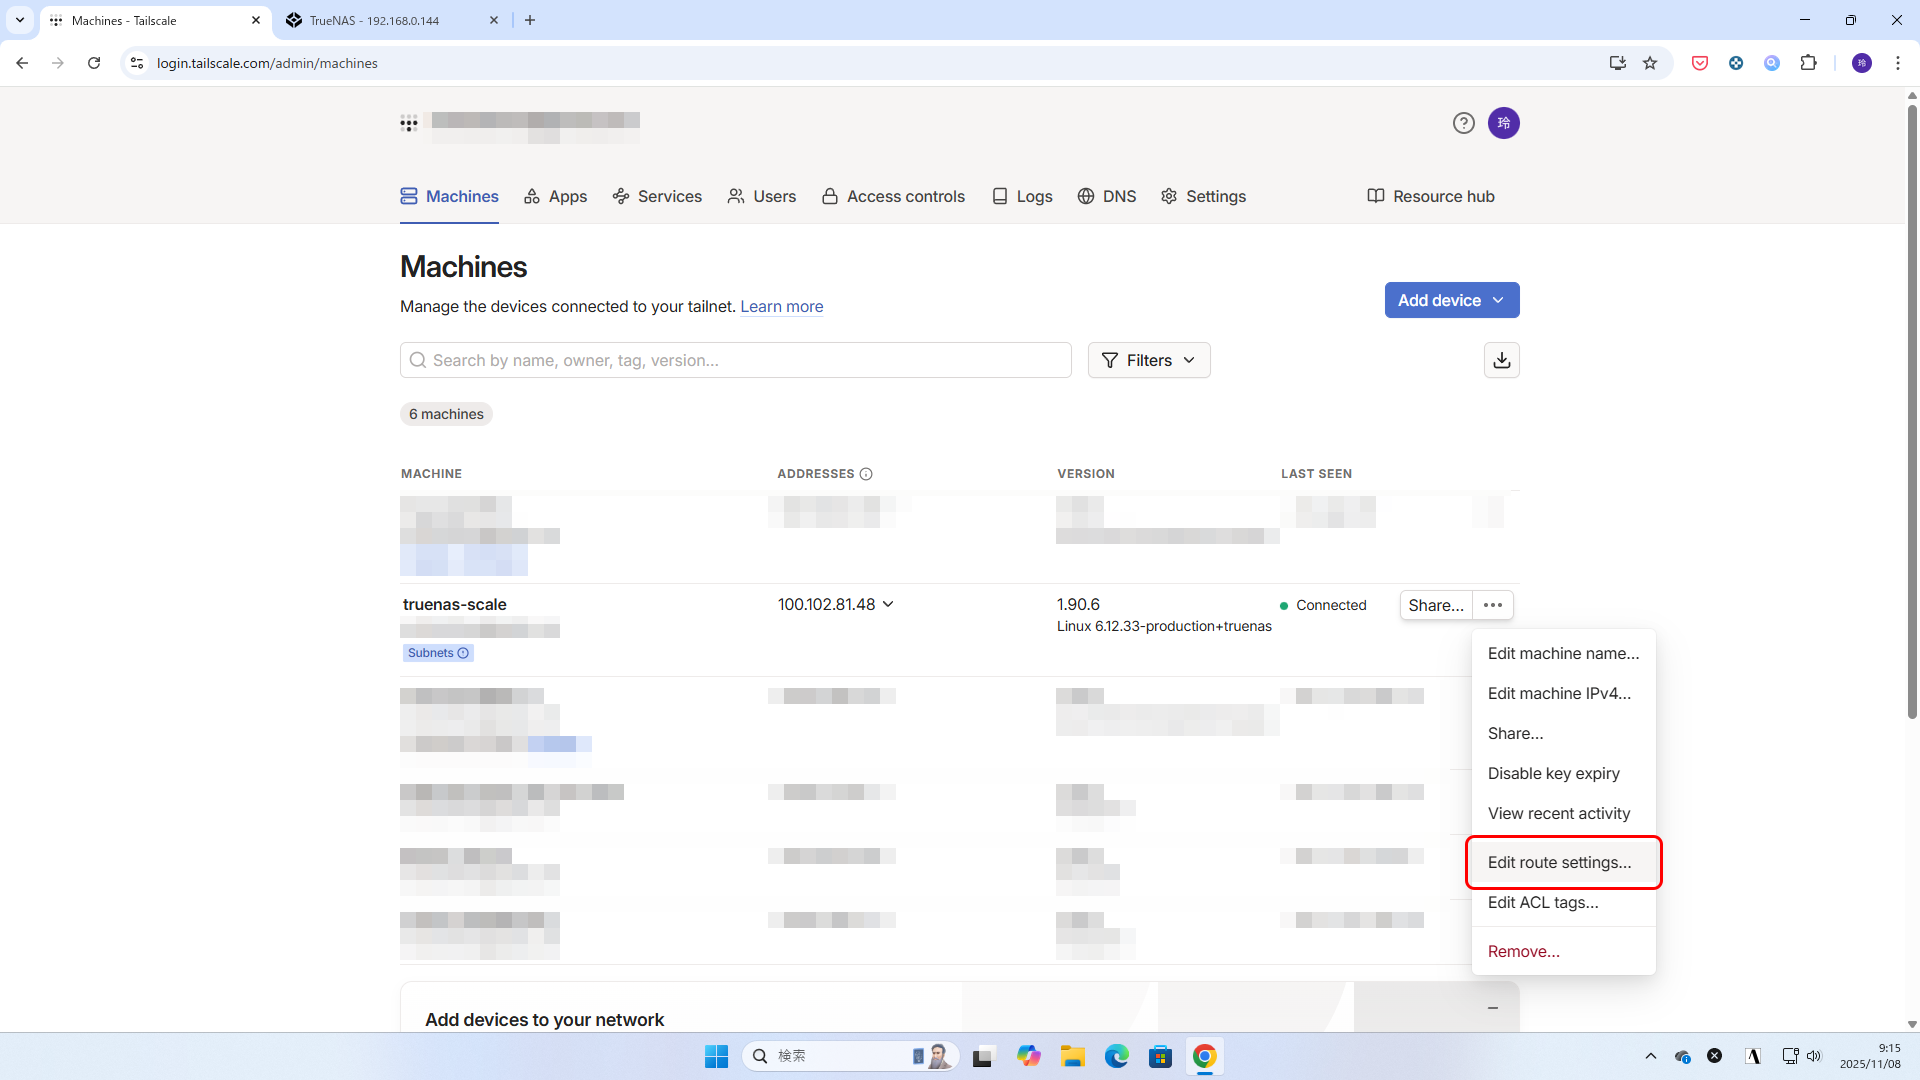This screenshot has width=1920, height=1080.
Task: Open the Add device dropdown
Action: coord(1451,300)
